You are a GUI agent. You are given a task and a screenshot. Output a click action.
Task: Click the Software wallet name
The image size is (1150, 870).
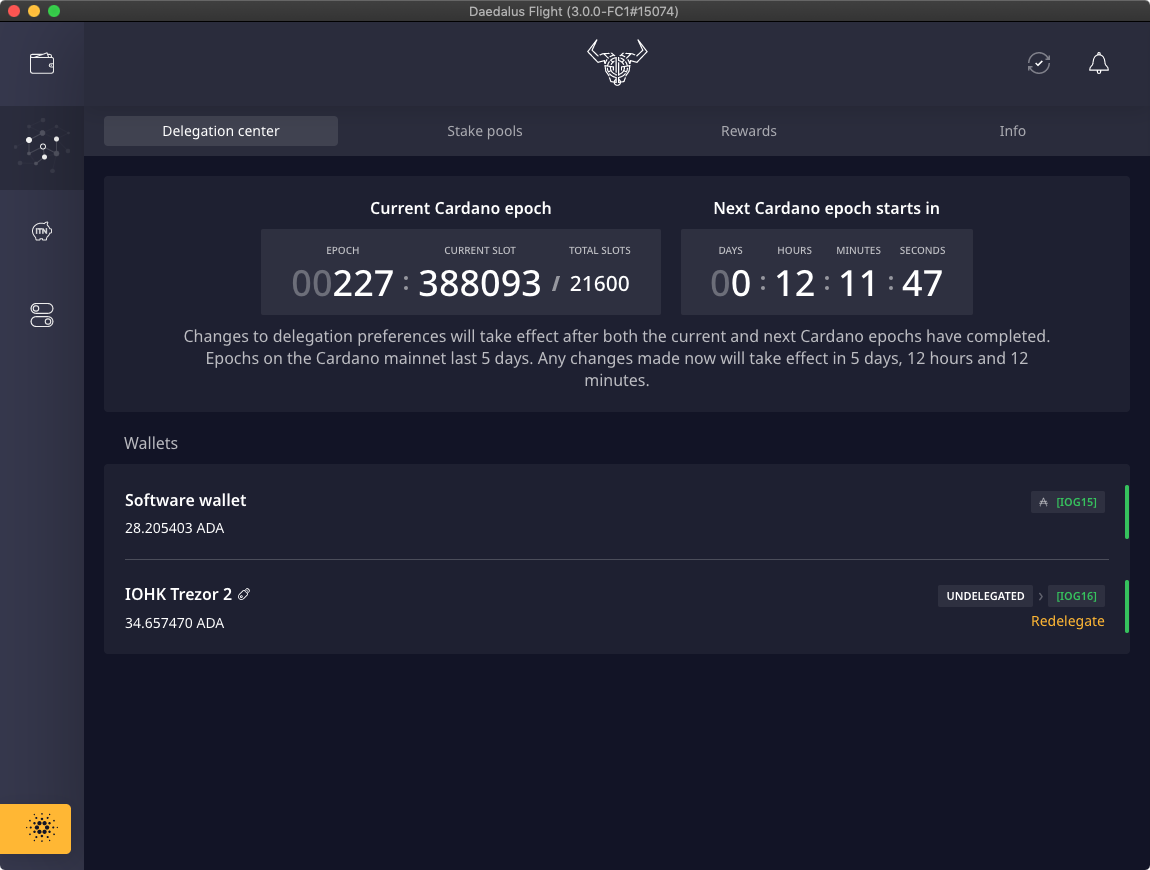pos(186,500)
